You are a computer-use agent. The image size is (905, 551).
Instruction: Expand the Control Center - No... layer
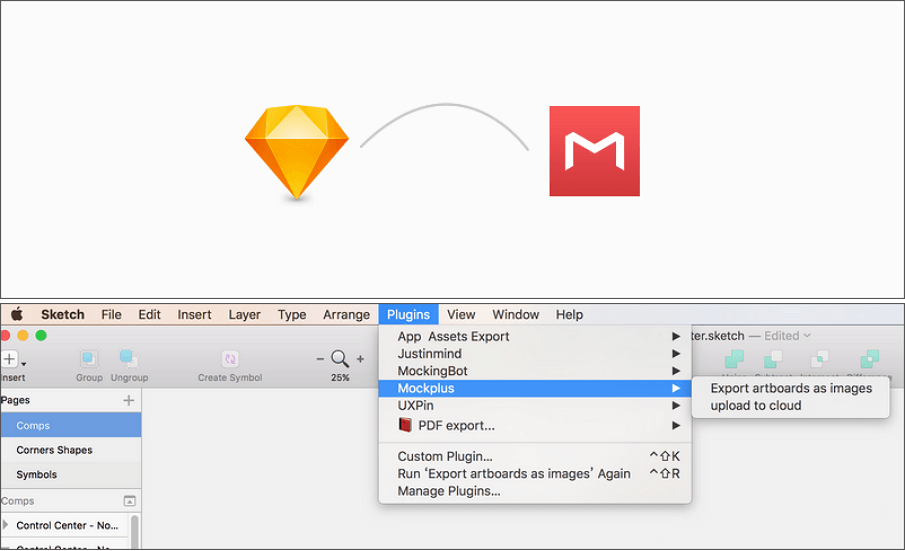click(5, 524)
